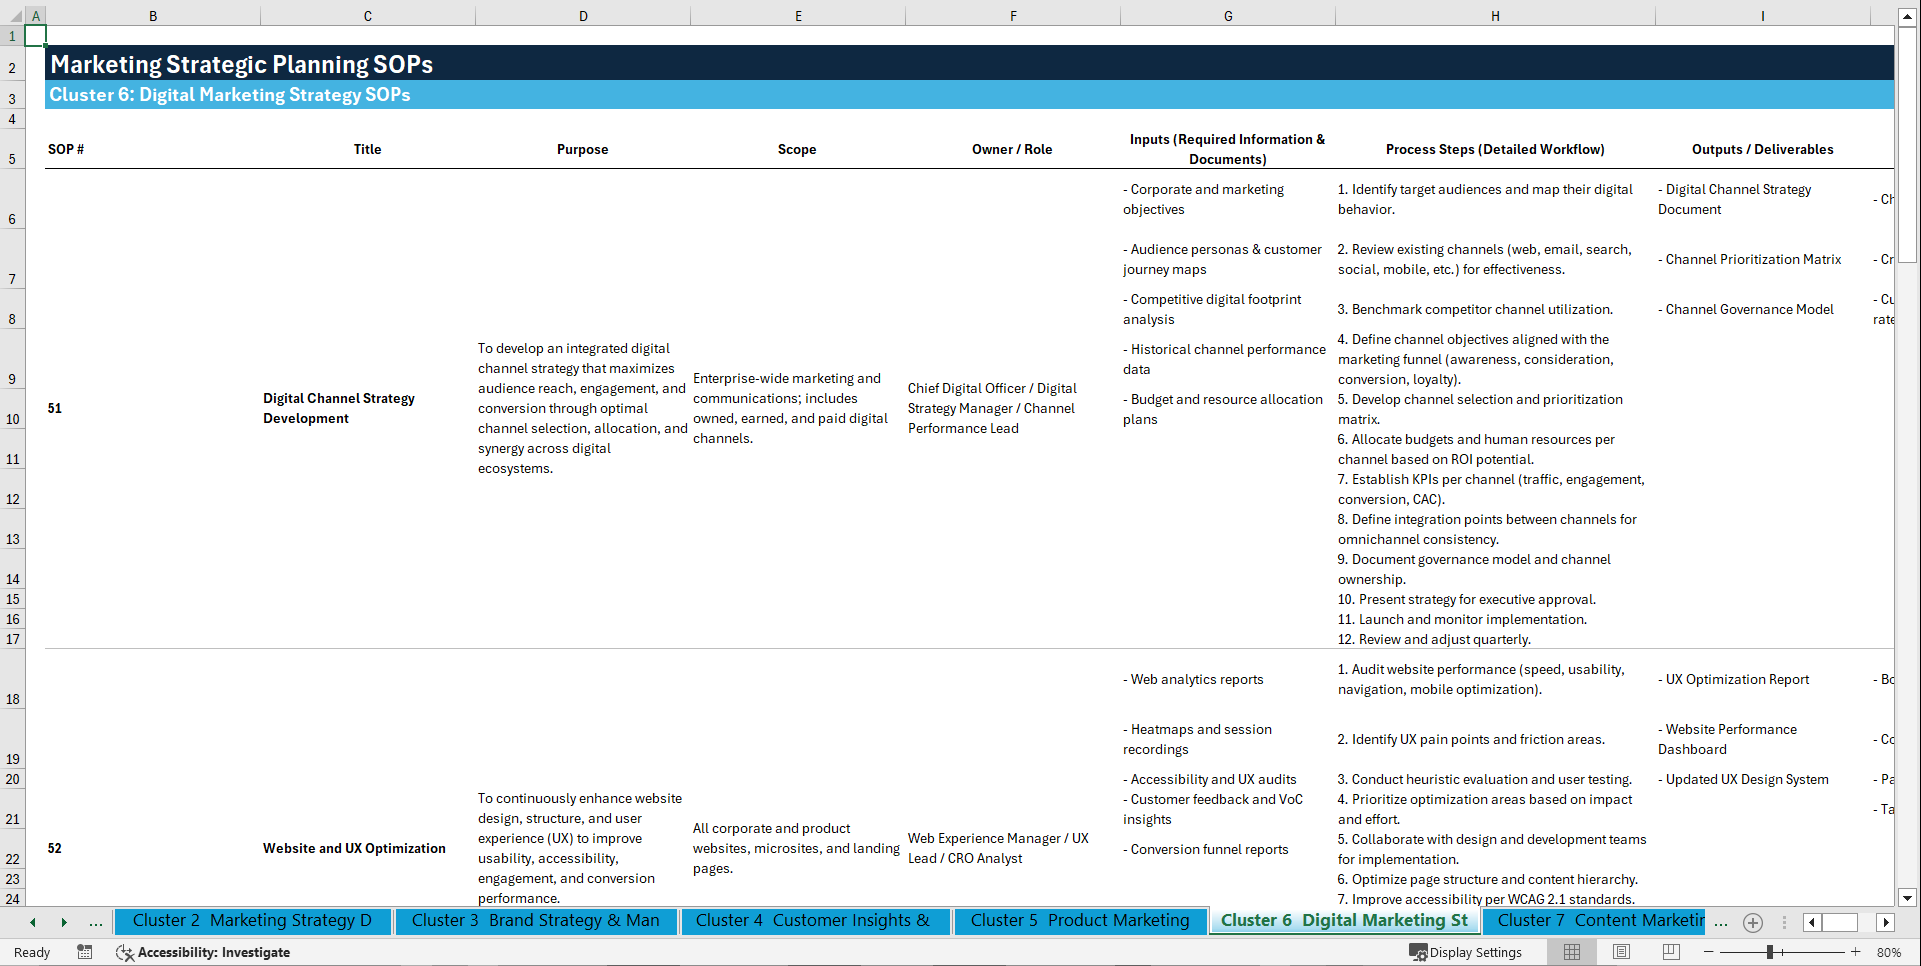
Task: Click the vertical scrollbar down arrow
Action: pyautogui.click(x=1909, y=897)
